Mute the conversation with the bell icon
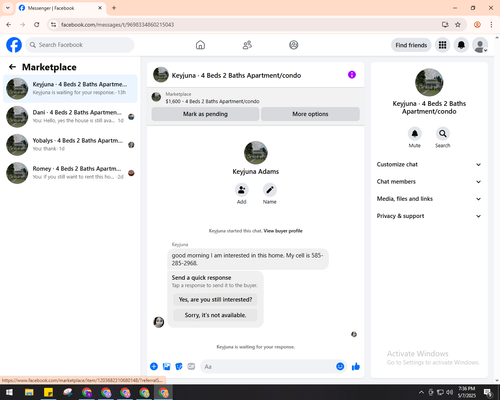This screenshot has height=400, width=500. pyautogui.click(x=415, y=134)
